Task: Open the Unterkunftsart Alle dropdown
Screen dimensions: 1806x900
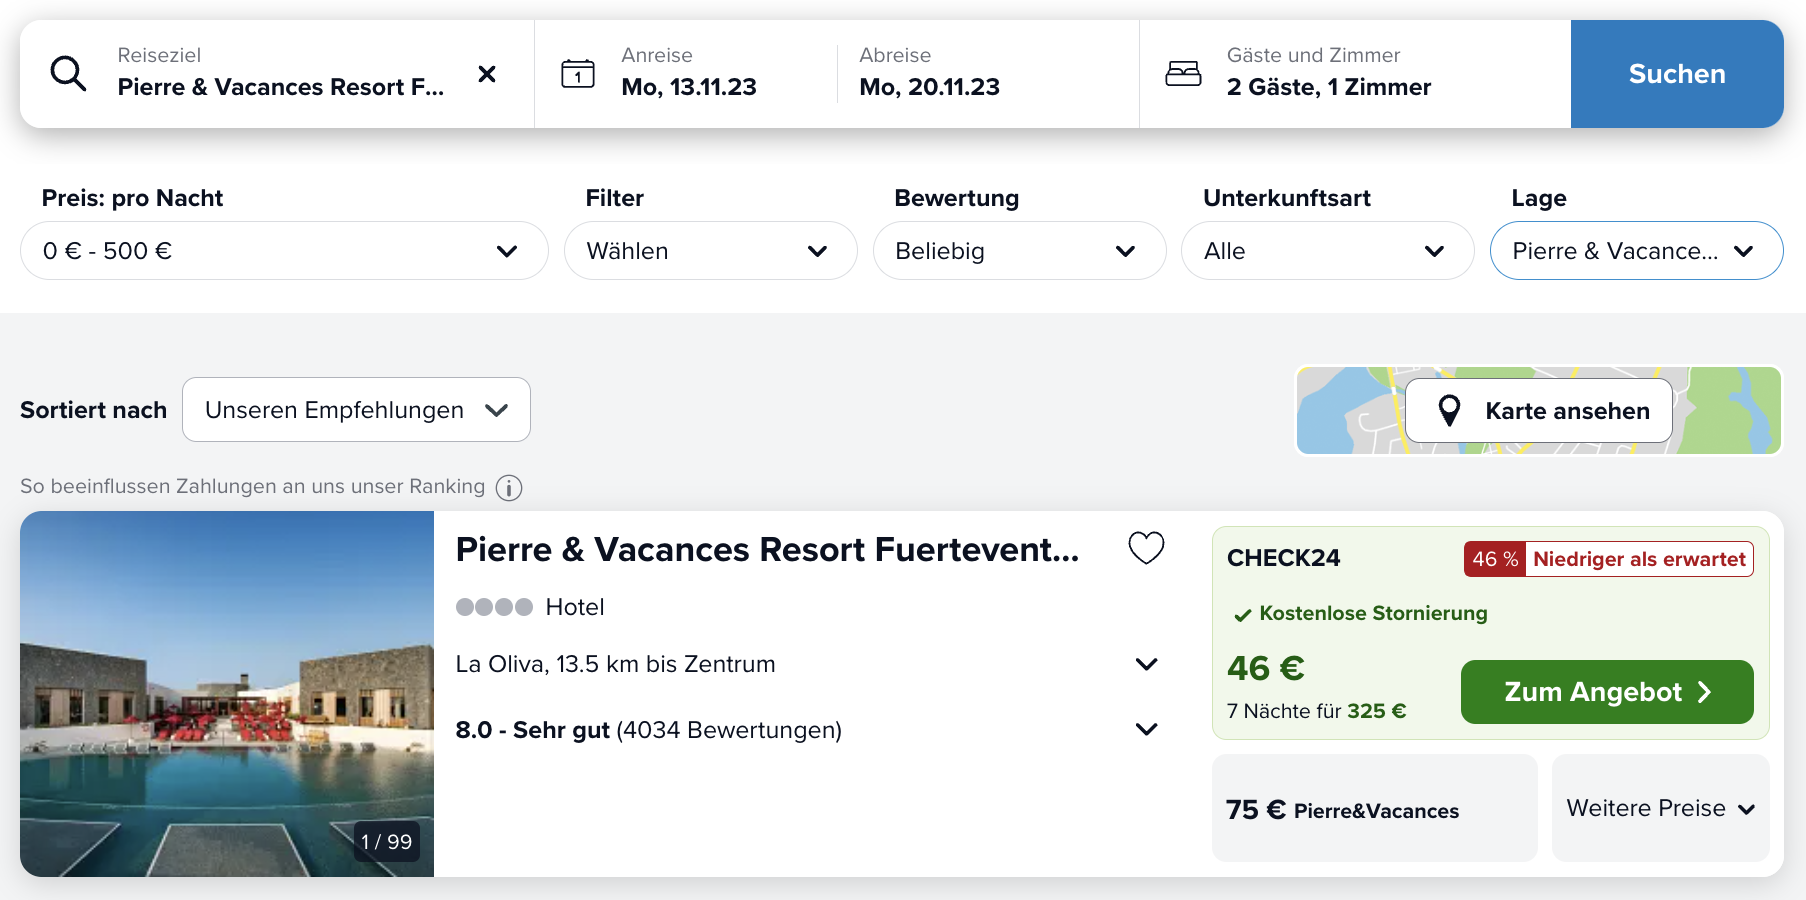Action: tap(1327, 251)
